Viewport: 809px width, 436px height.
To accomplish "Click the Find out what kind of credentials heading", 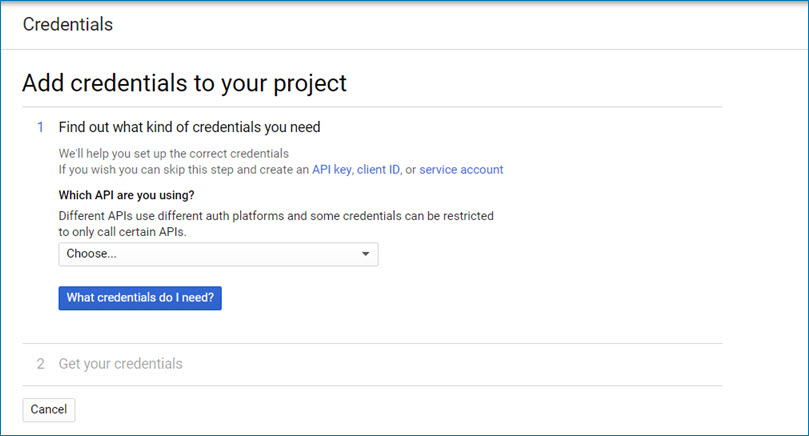I will (x=189, y=127).
